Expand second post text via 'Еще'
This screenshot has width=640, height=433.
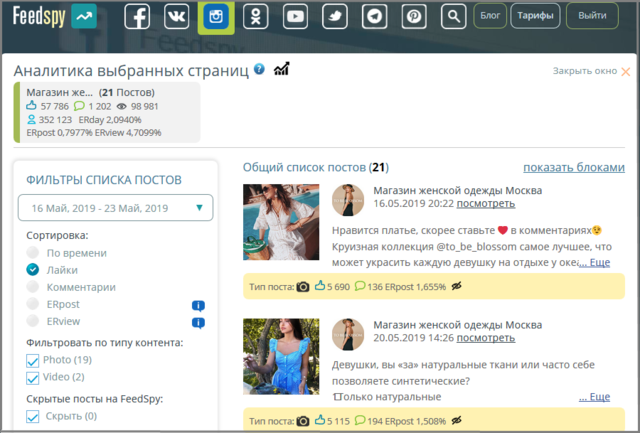[594, 397]
